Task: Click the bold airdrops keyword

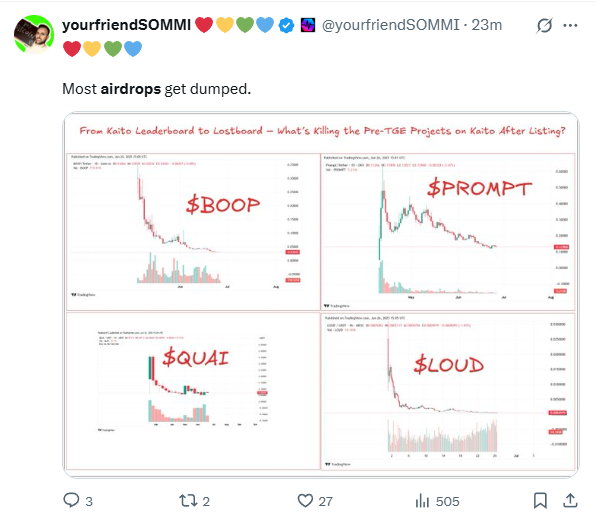Action: tap(131, 89)
